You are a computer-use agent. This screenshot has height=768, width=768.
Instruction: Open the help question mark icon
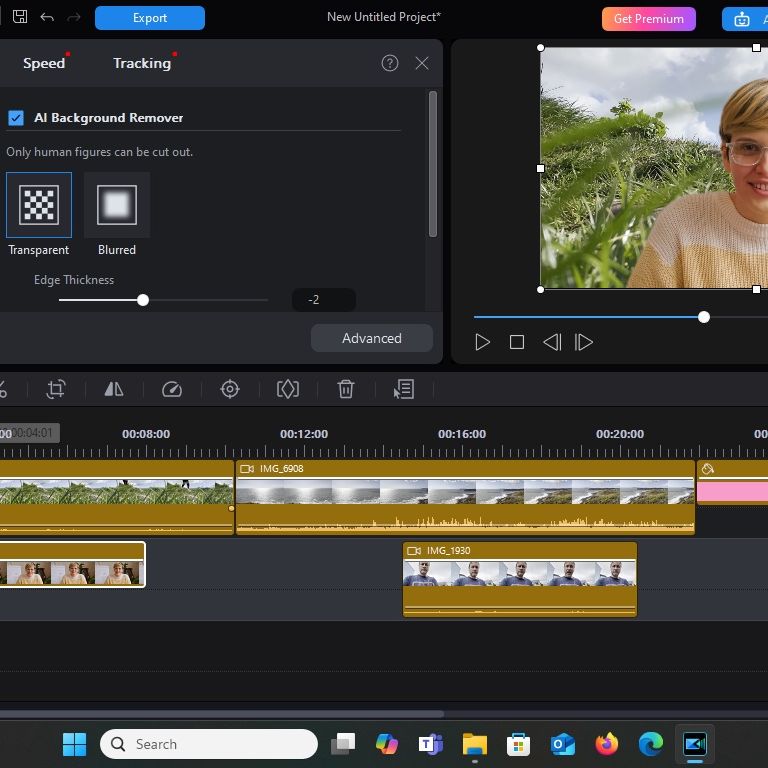tap(390, 63)
